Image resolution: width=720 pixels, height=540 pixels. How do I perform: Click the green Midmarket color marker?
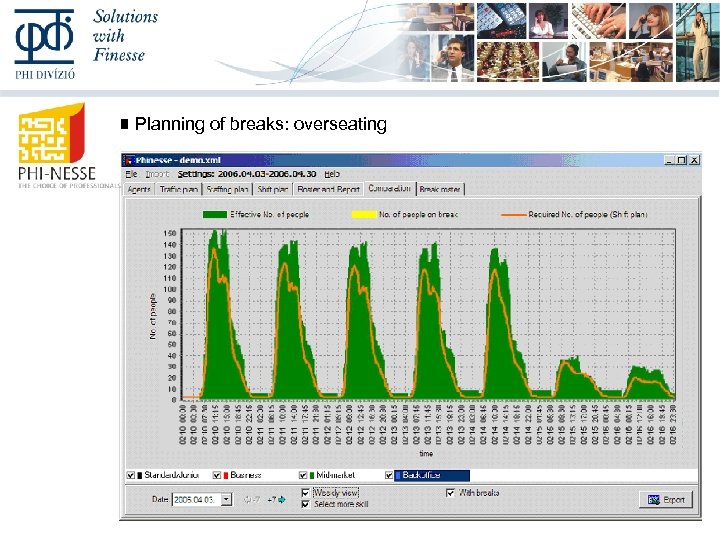point(312,475)
